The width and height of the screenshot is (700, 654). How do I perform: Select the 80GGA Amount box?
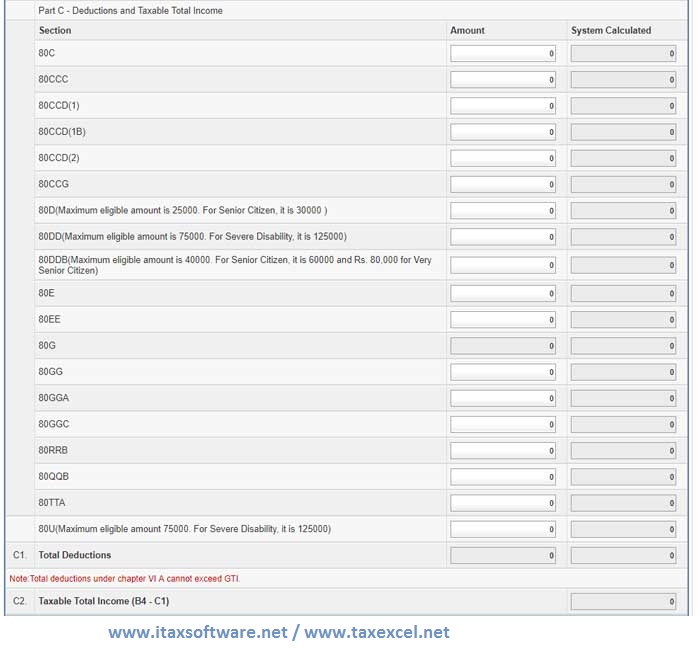point(503,398)
